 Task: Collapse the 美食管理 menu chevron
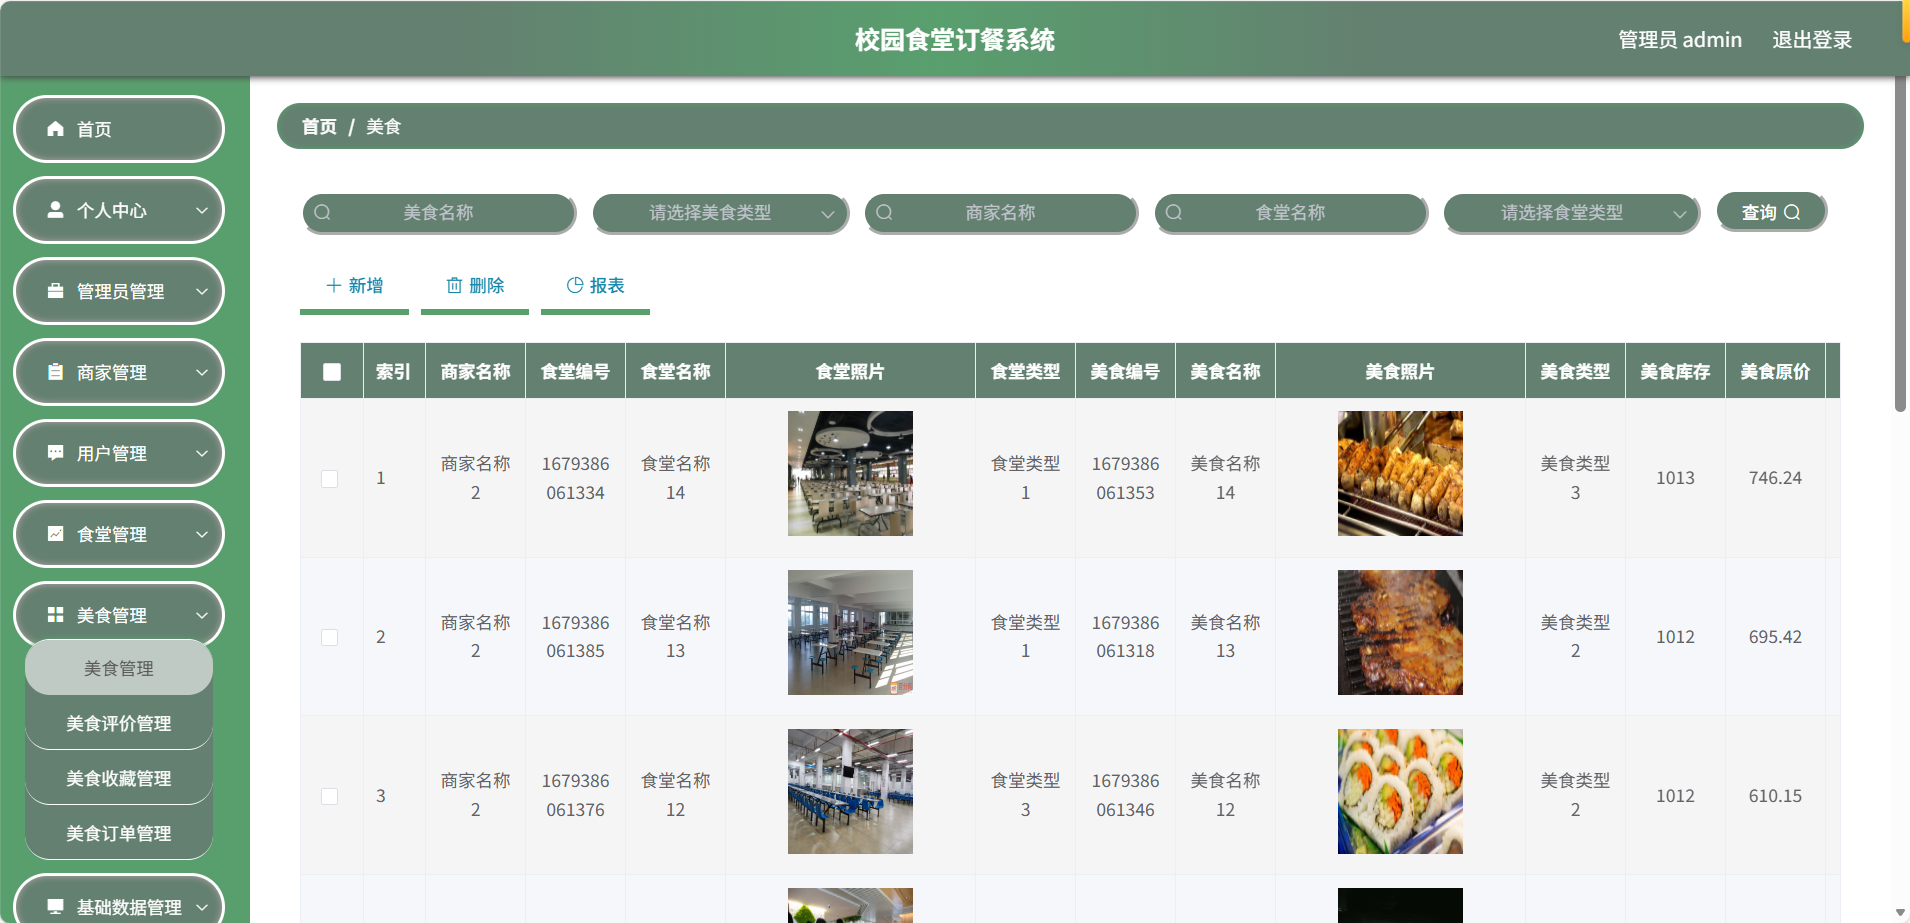(x=202, y=615)
